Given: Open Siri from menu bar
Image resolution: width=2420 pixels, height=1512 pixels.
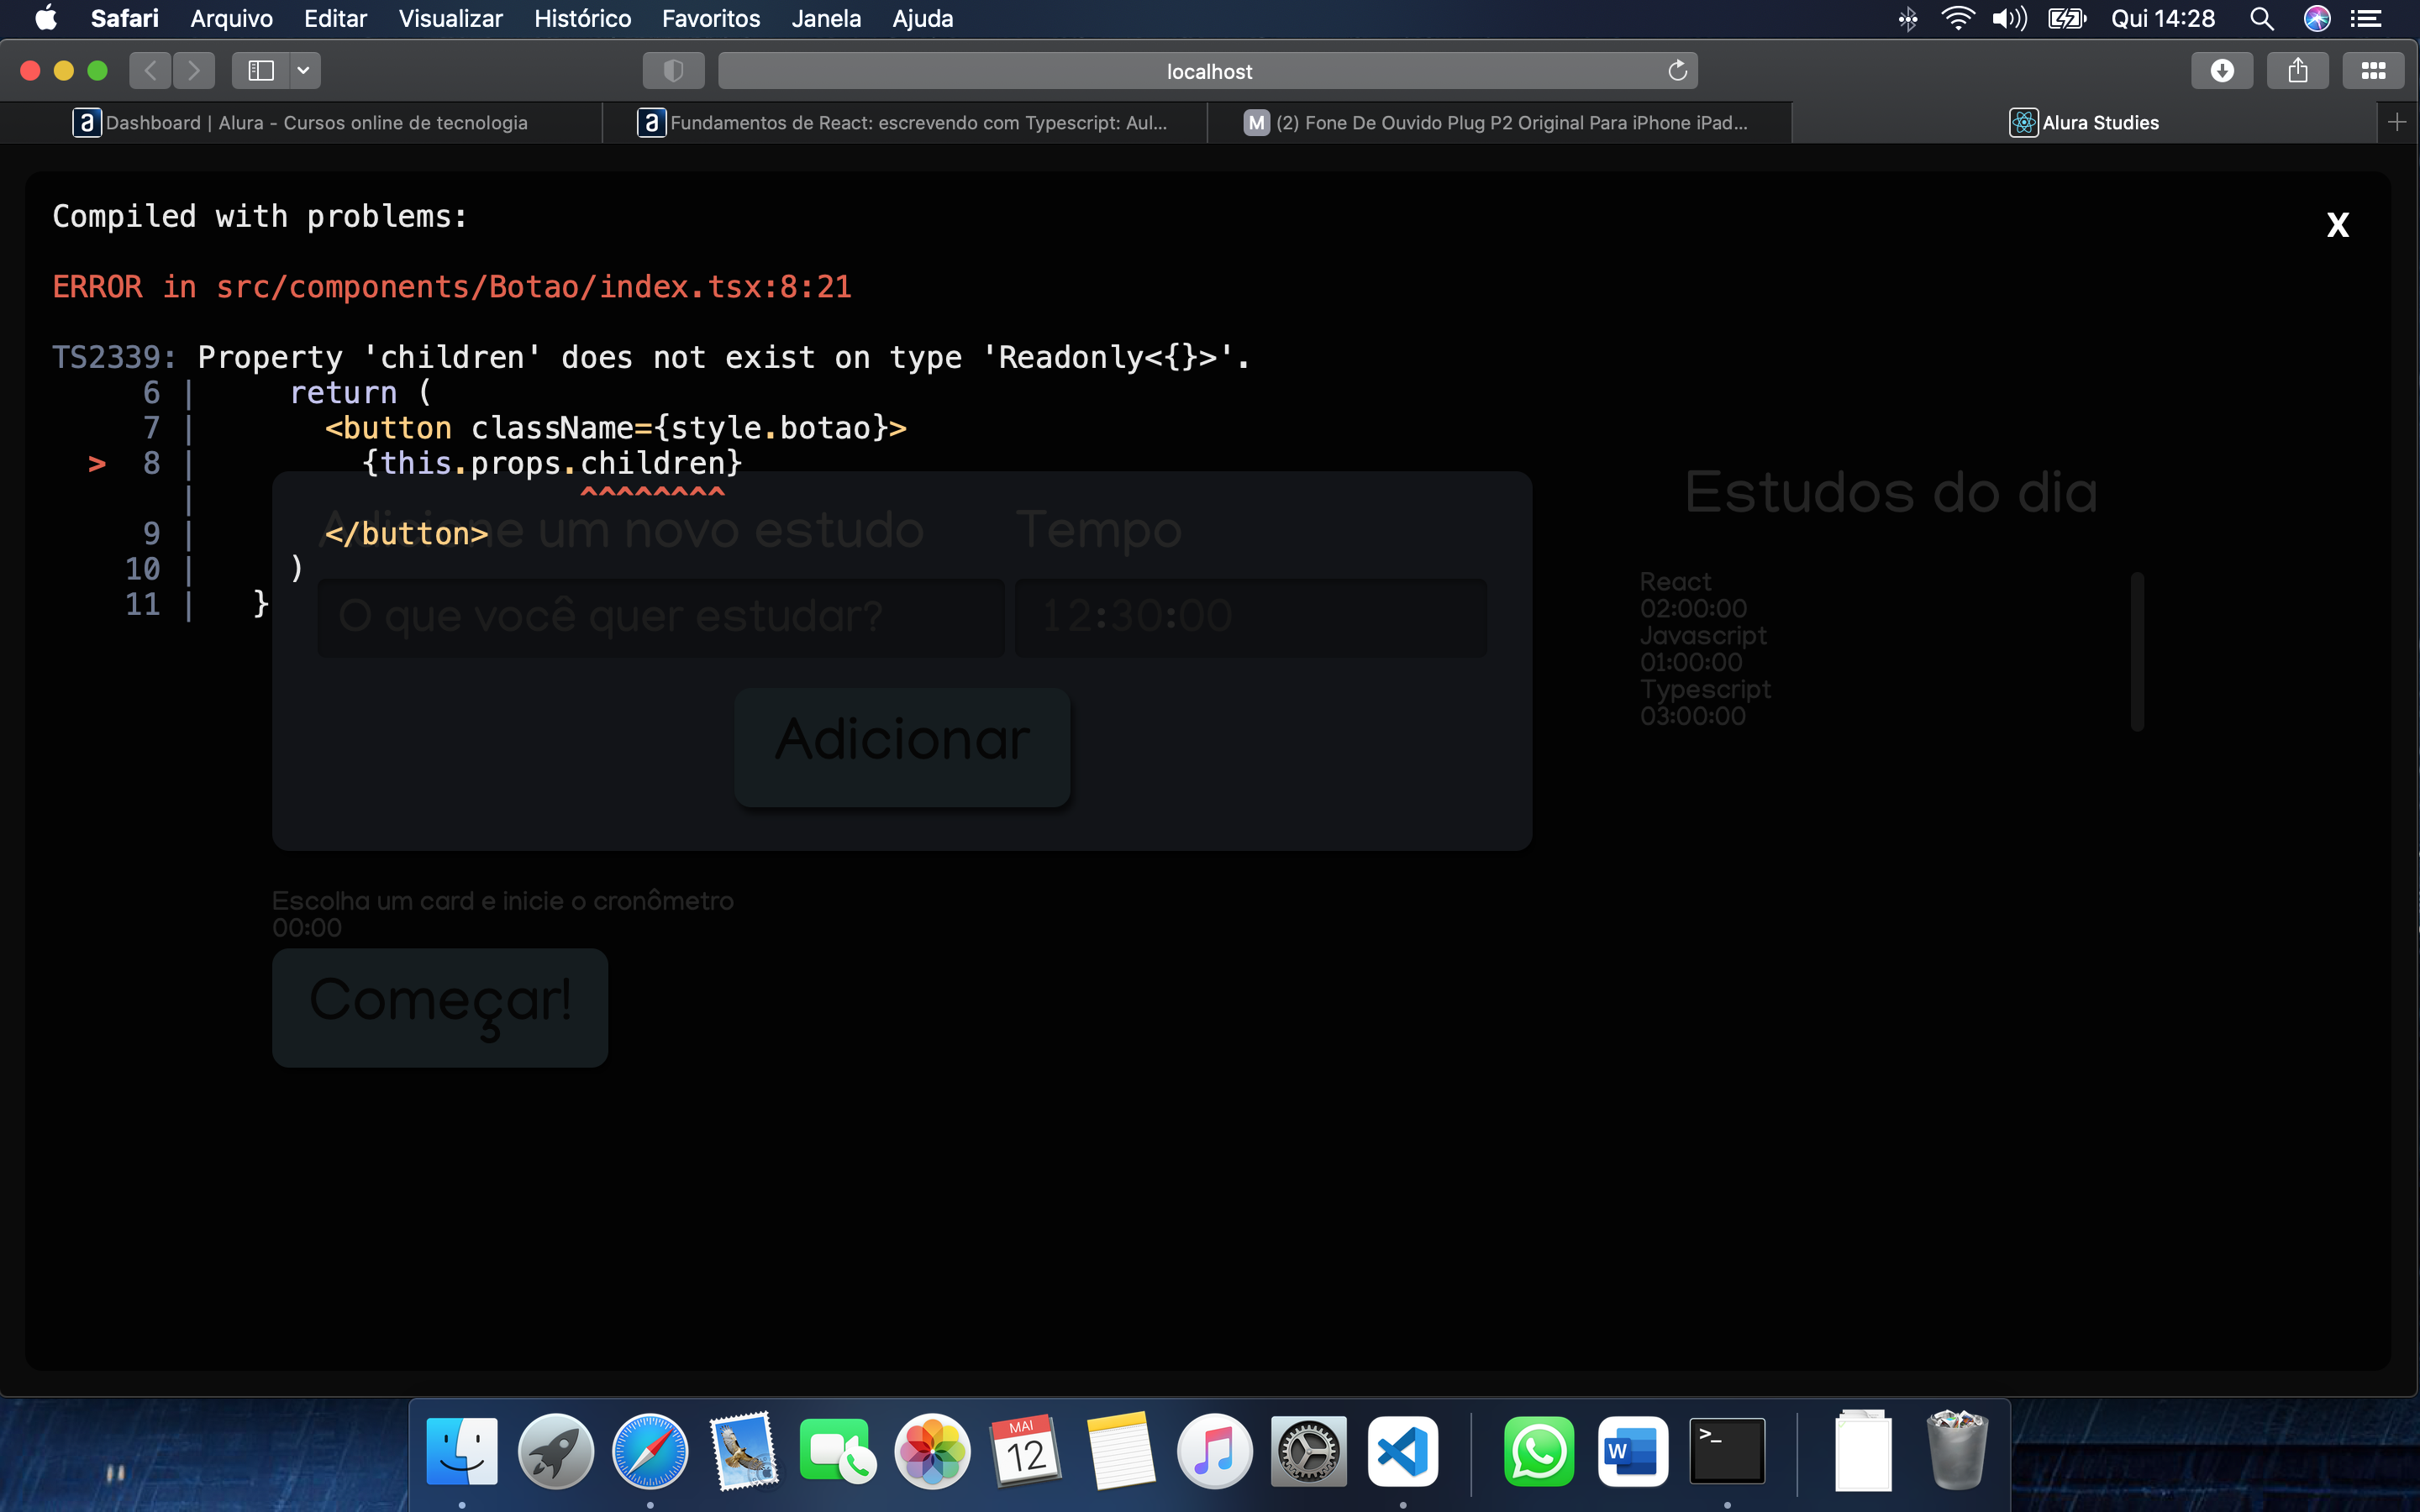Looking at the screenshot, I should [2316, 18].
